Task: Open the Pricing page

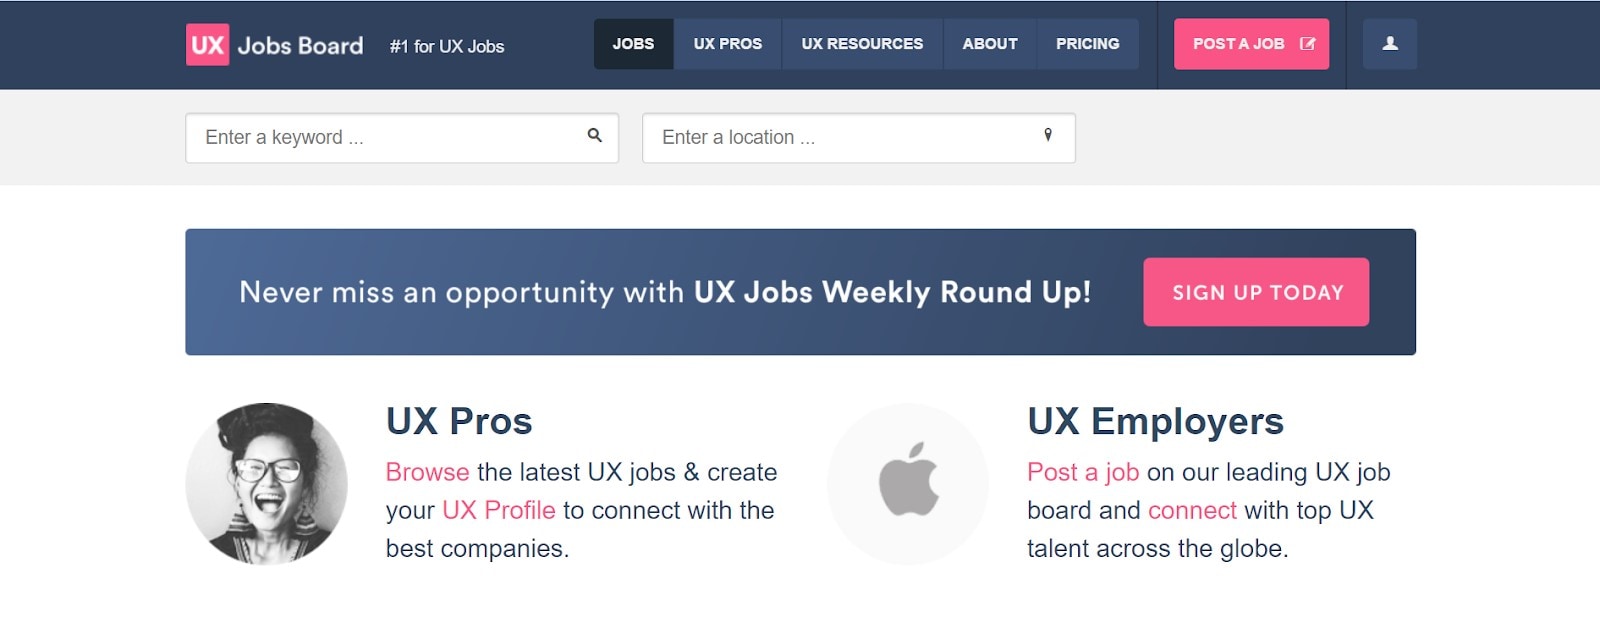Action: pos(1087,44)
